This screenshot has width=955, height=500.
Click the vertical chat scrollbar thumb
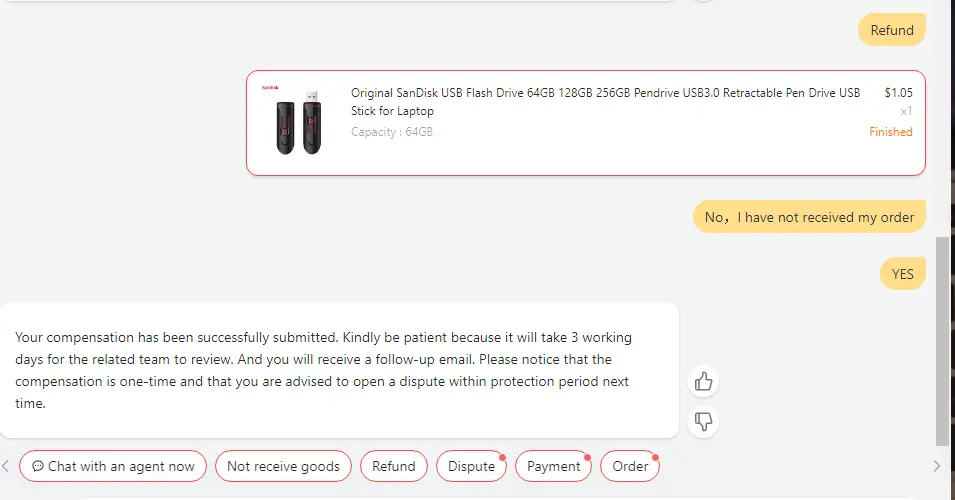[x=942, y=341]
